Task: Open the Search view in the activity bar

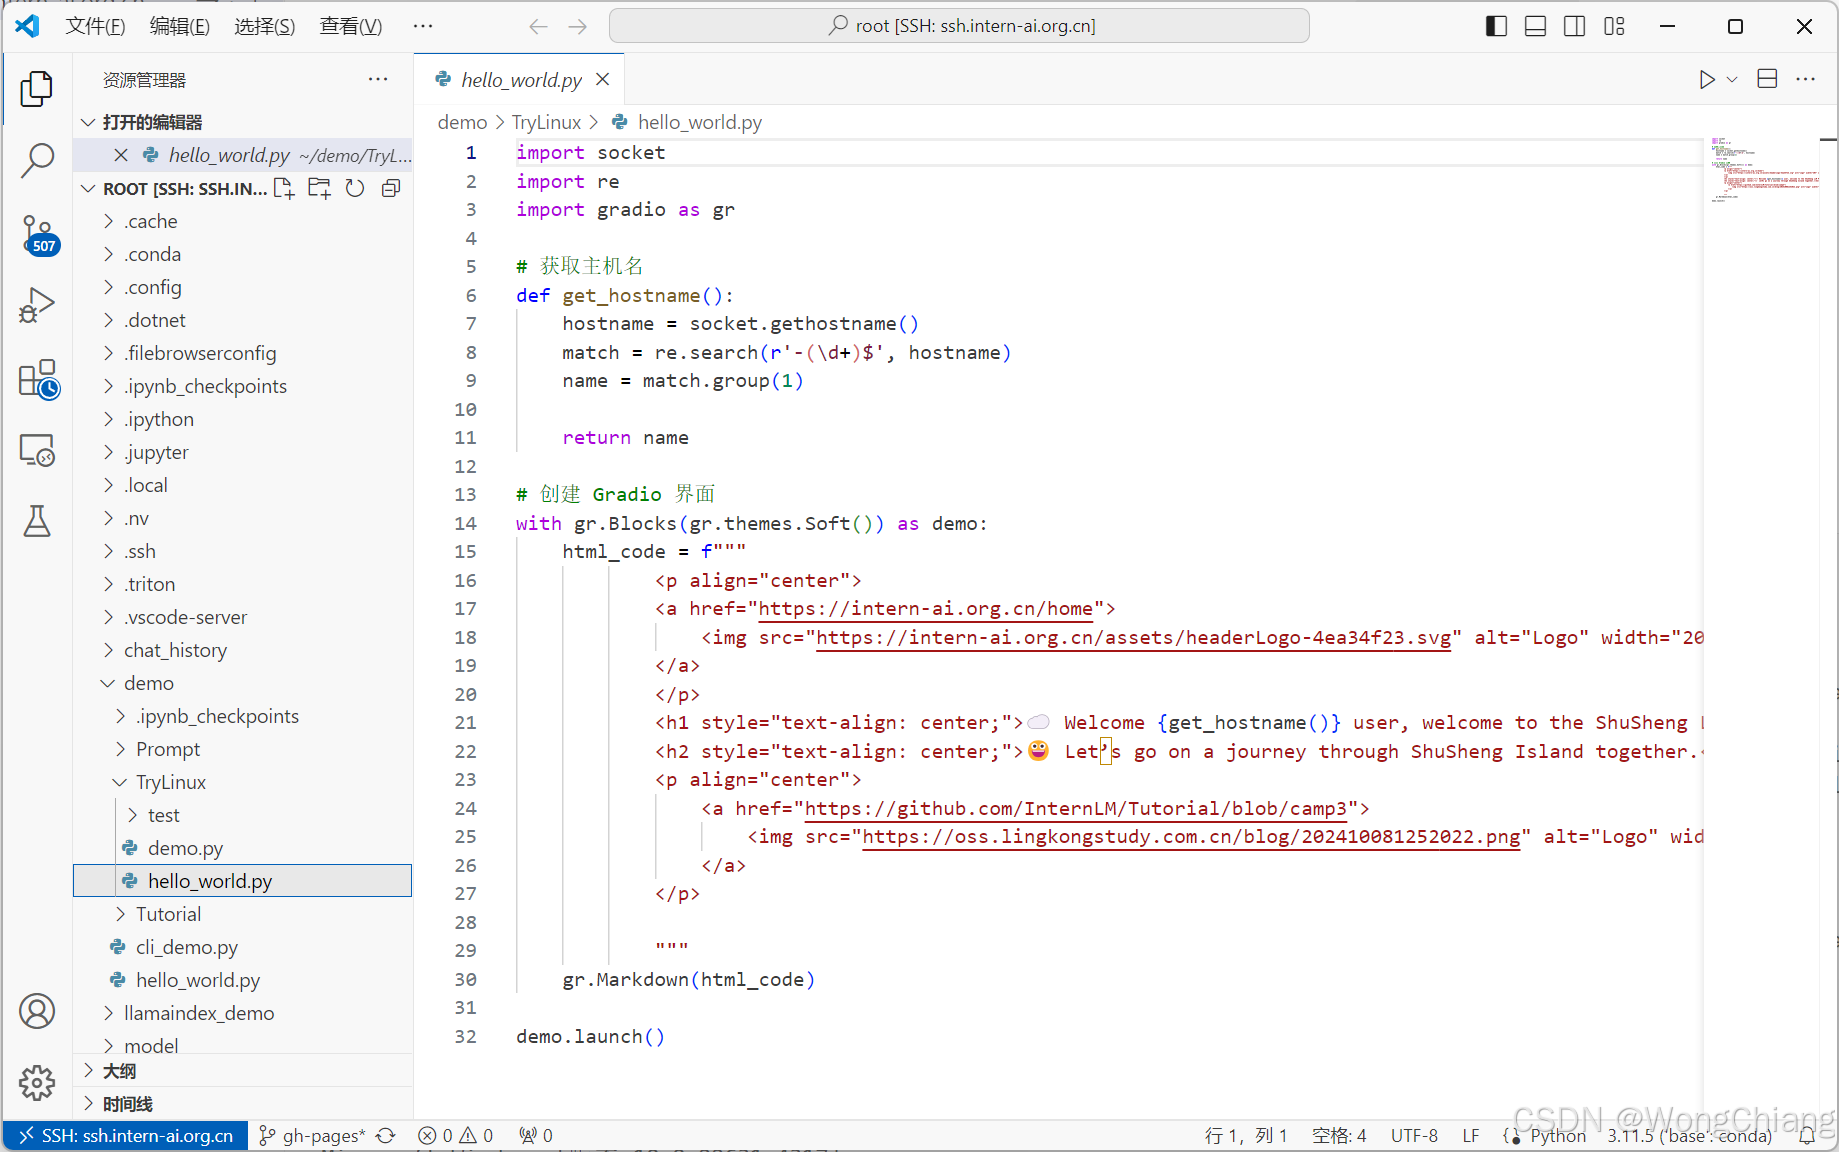Action: [x=37, y=160]
